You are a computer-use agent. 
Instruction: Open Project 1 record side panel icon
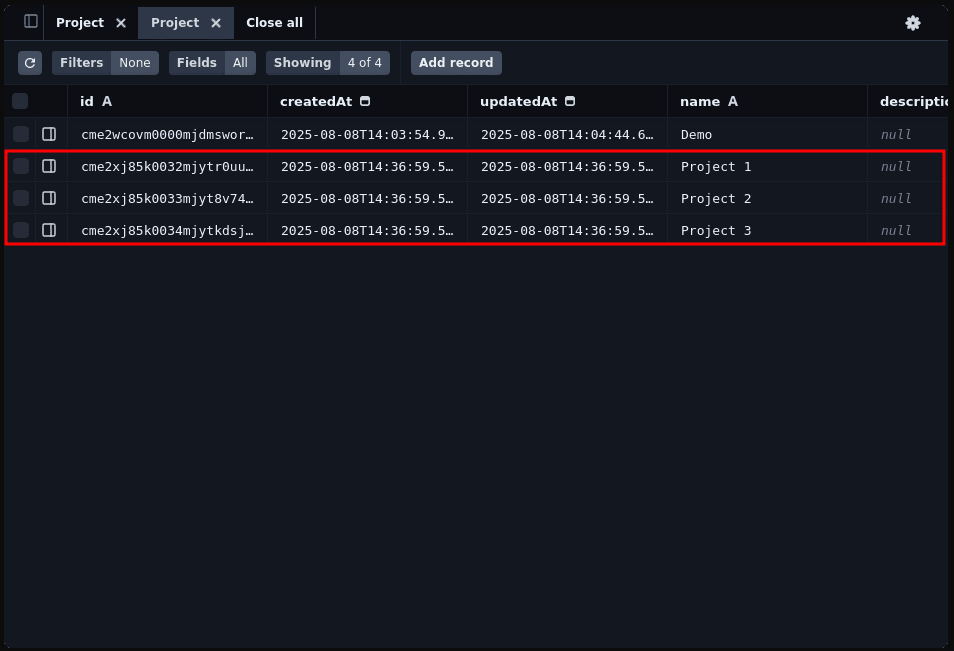click(x=49, y=166)
